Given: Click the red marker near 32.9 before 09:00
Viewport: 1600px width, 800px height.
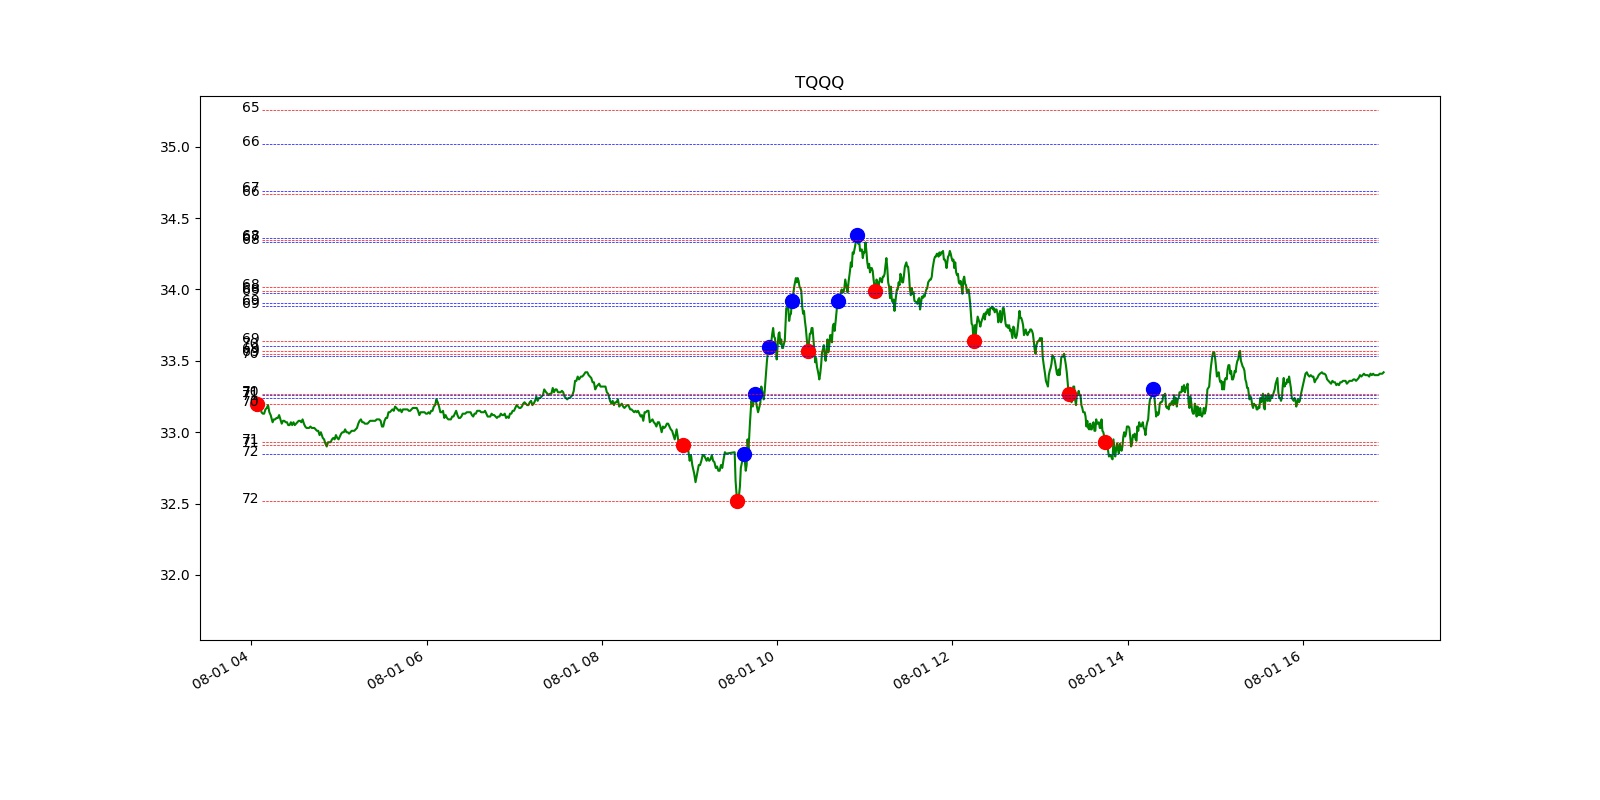Looking at the screenshot, I should (683, 445).
